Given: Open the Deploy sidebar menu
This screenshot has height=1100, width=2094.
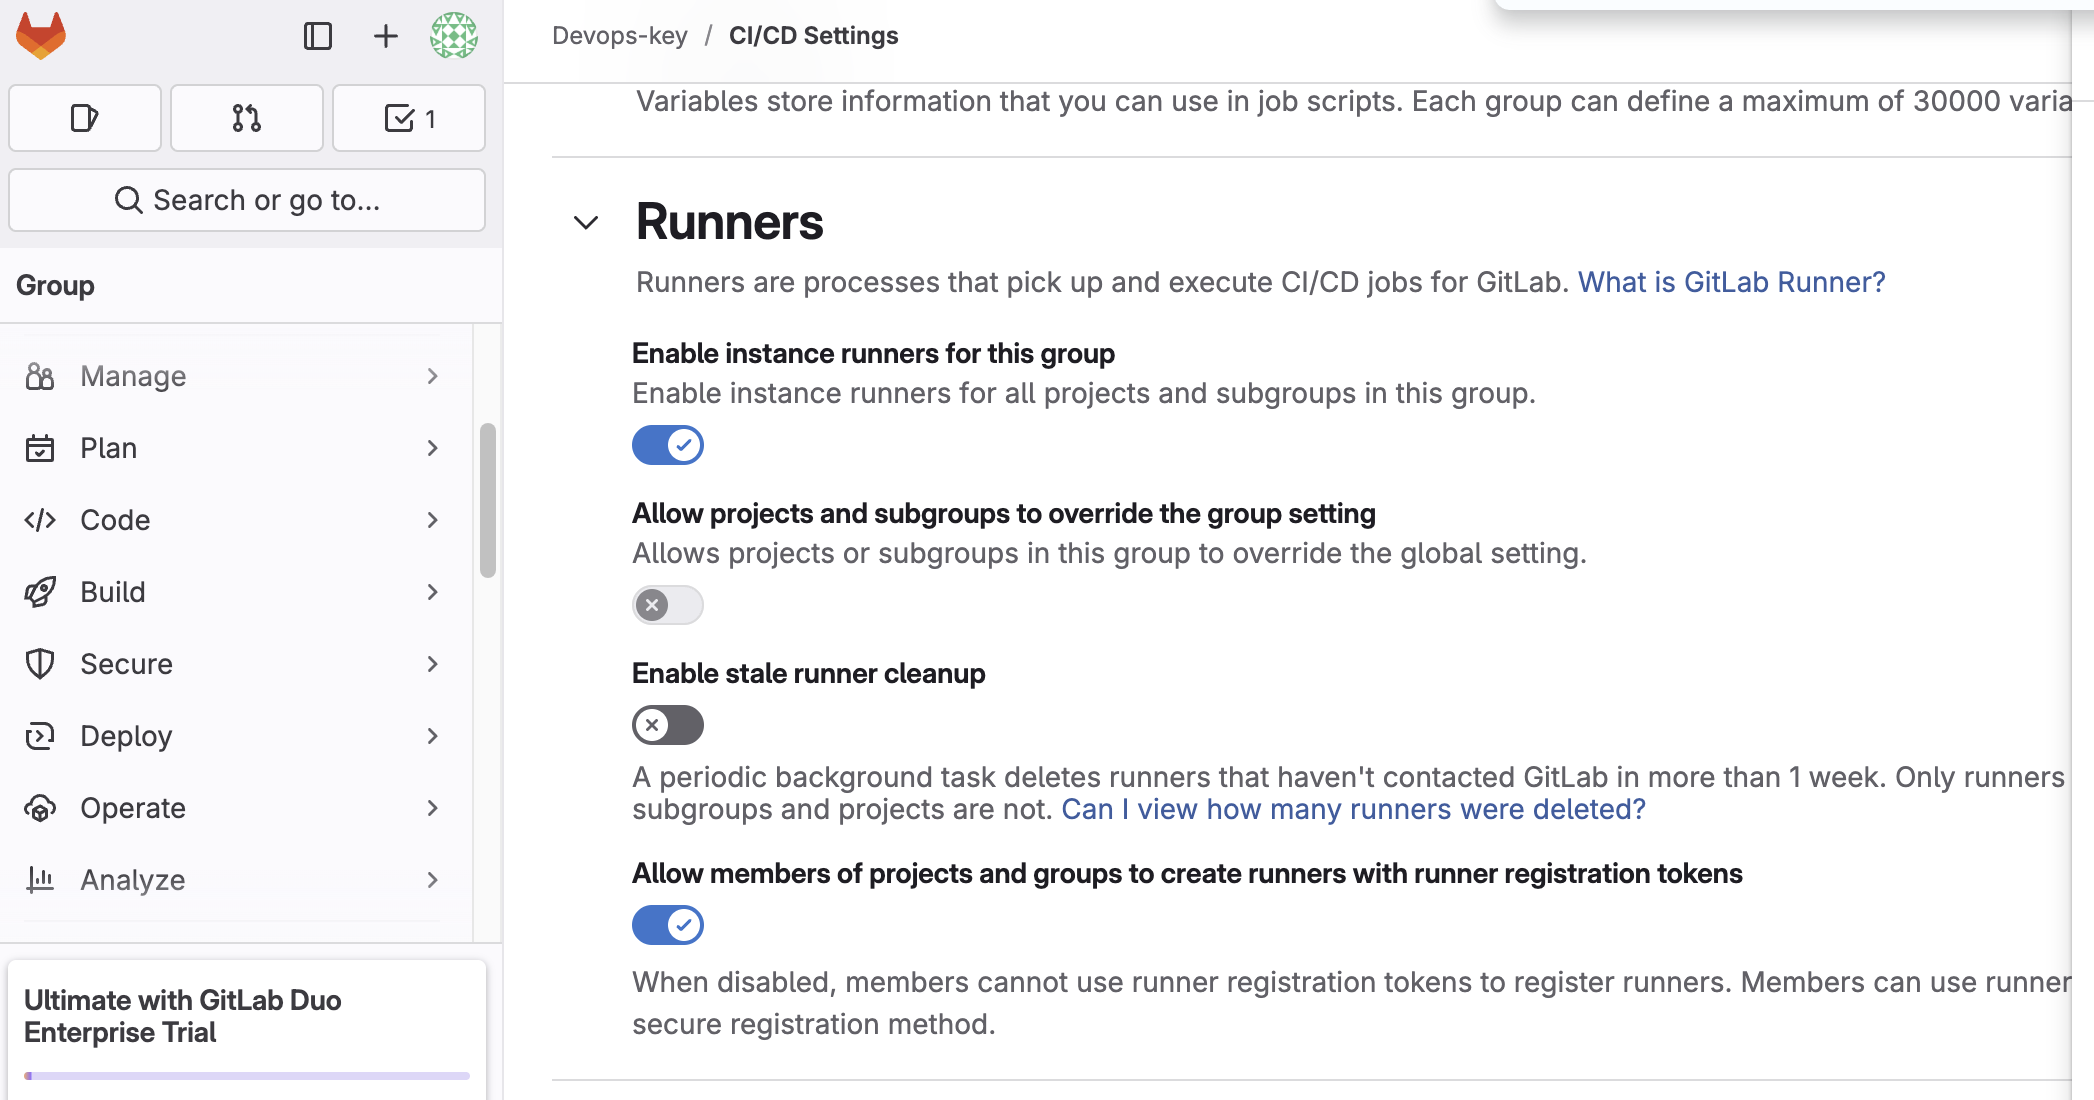Looking at the screenshot, I should pos(126,736).
